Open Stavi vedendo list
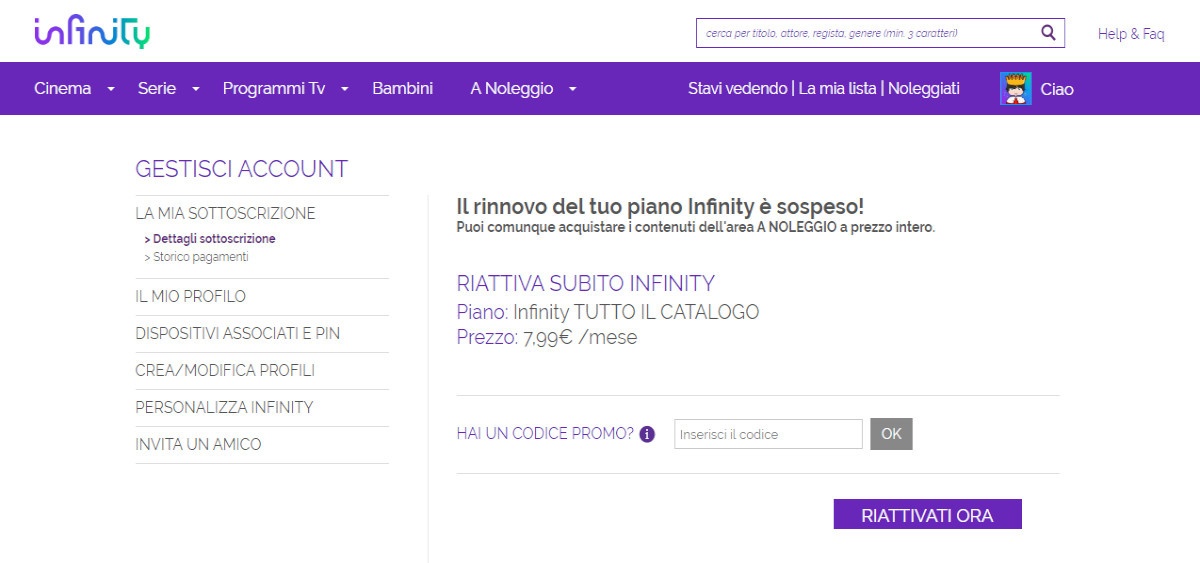 (x=737, y=89)
